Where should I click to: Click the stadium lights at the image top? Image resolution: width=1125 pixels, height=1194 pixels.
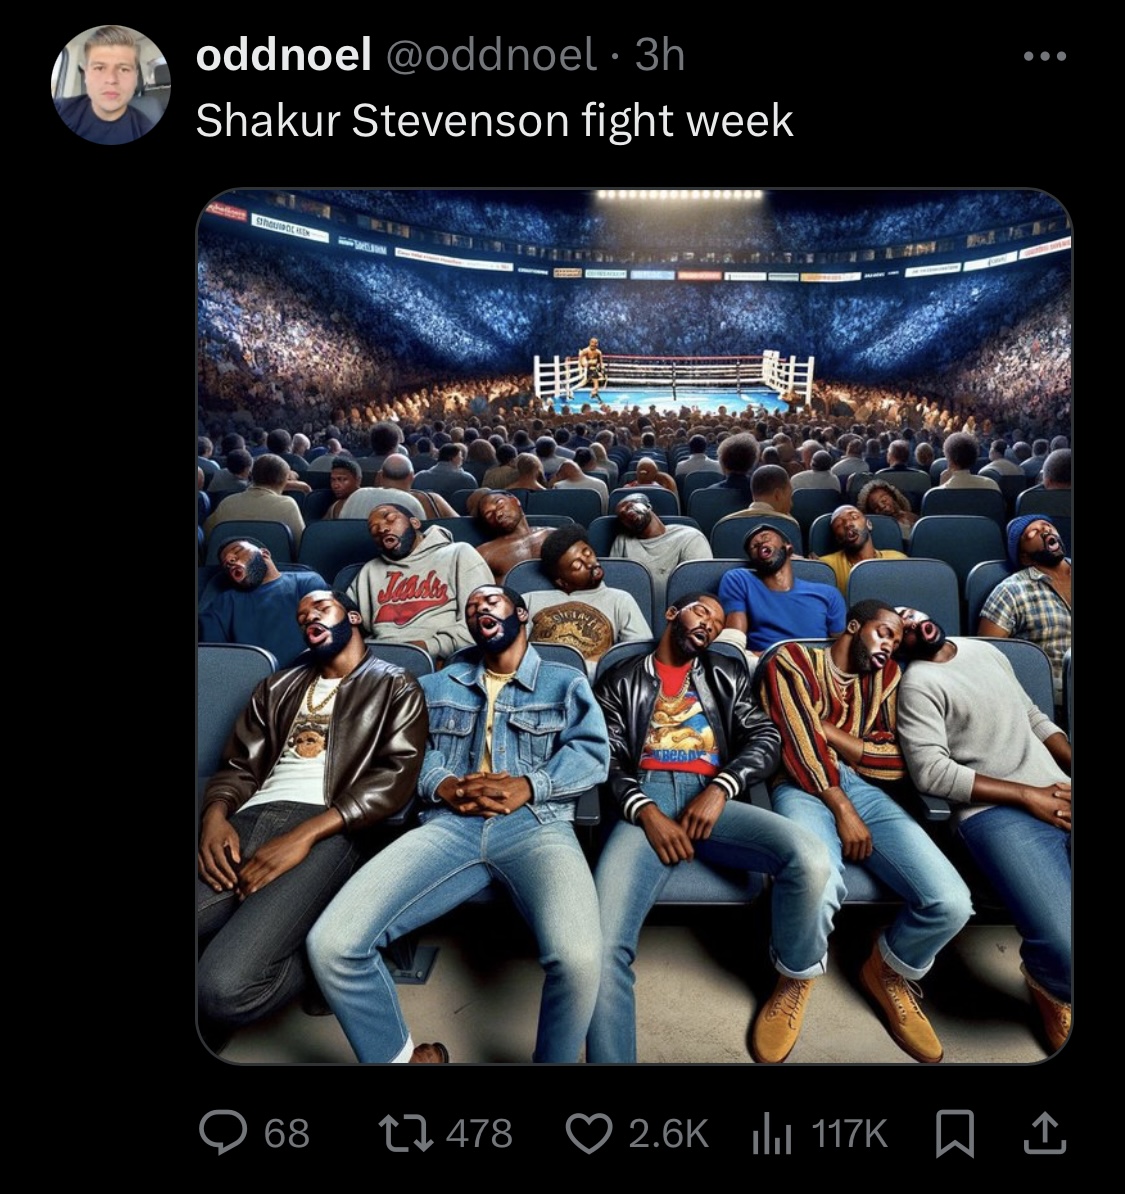[679, 195]
